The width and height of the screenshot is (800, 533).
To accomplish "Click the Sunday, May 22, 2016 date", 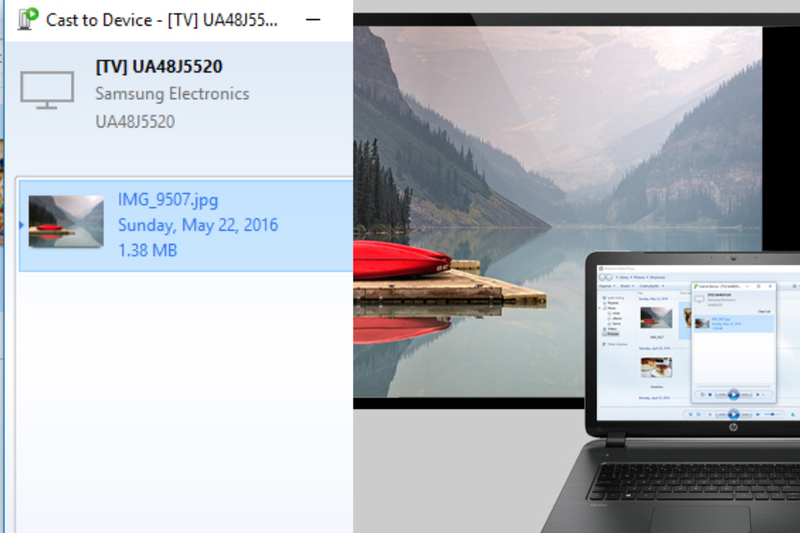I will pos(198,225).
